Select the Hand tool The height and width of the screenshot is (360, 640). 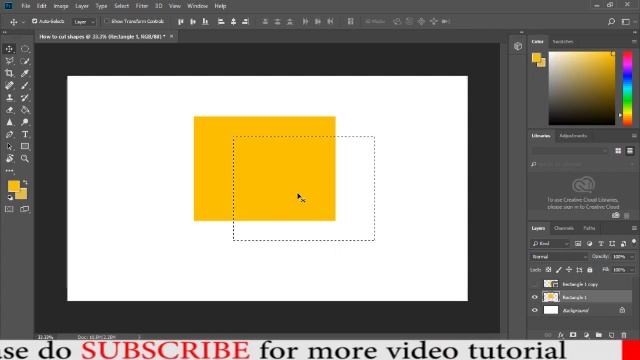coord(9,159)
